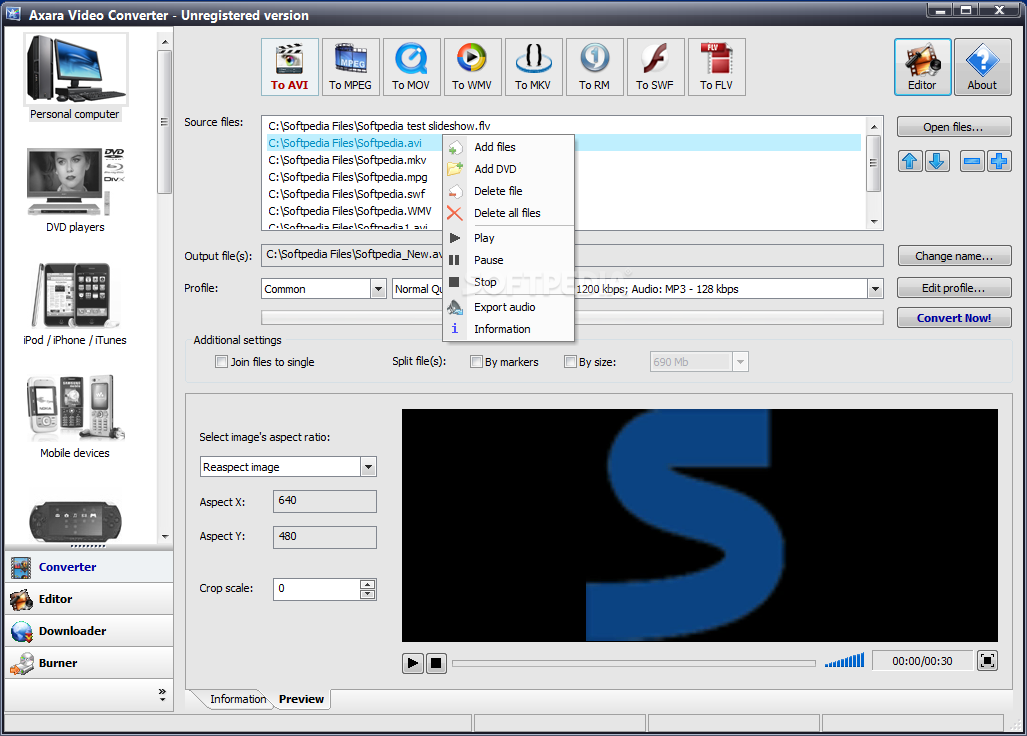The height and width of the screenshot is (736, 1027).
Task: Click the Aspect X input field
Action: pyautogui.click(x=325, y=501)
